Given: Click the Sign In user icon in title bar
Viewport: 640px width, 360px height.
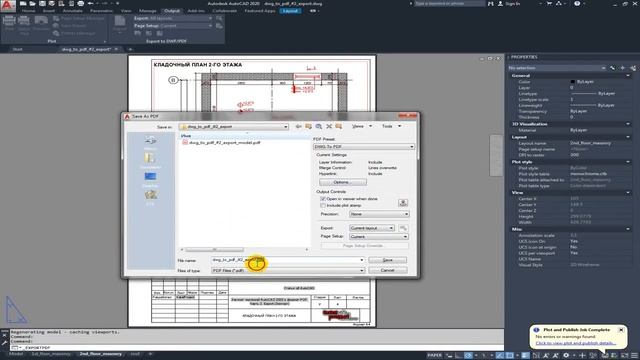Looking at the screenshot, I should coord(501,4).
